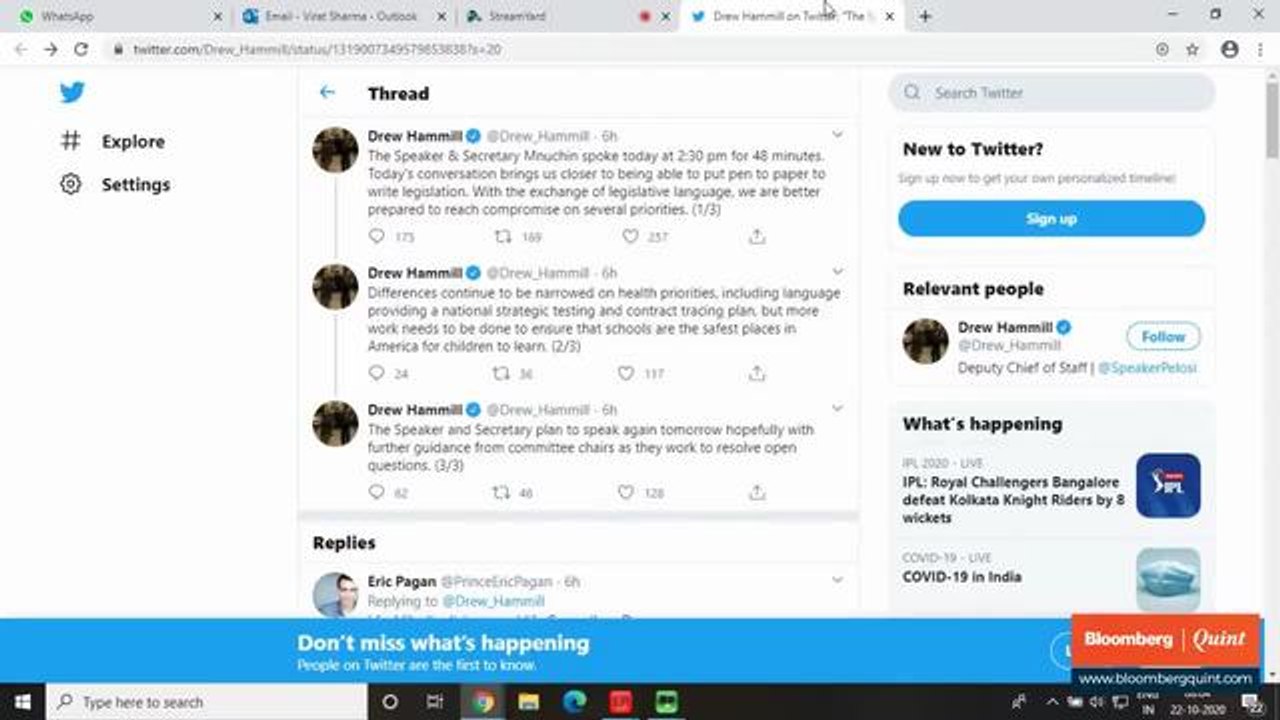Screen dimensions: 1280x720
Task: Click the blue Sign up button
Action: tap(1051, 218)
